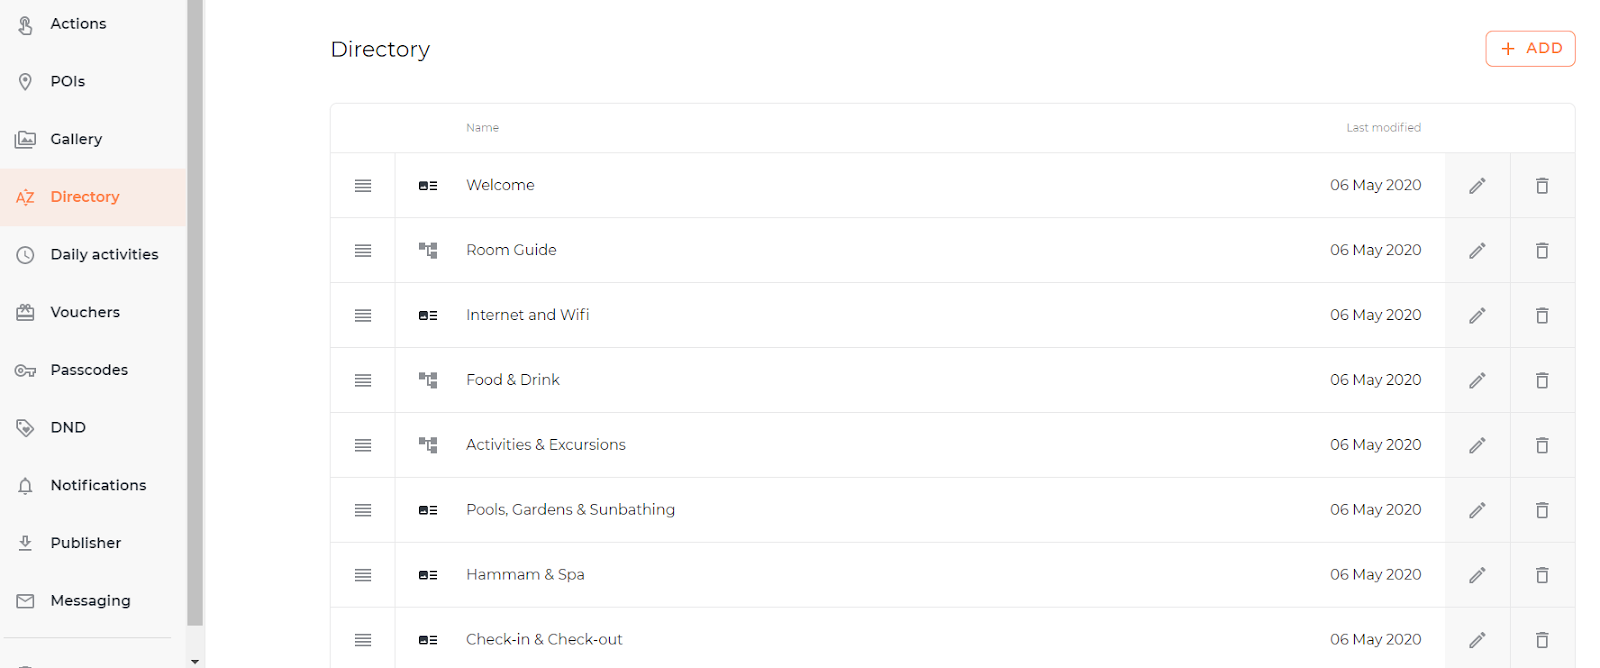Viewport: 1600px width, 668px height.
Task: Edit the Check-in & Check-out entry
Action: [1477, 640]
